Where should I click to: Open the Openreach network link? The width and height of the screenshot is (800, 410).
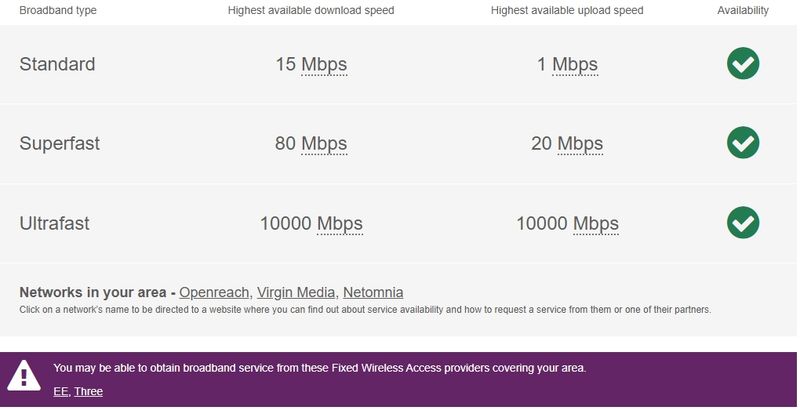click(x=214, y=292)
